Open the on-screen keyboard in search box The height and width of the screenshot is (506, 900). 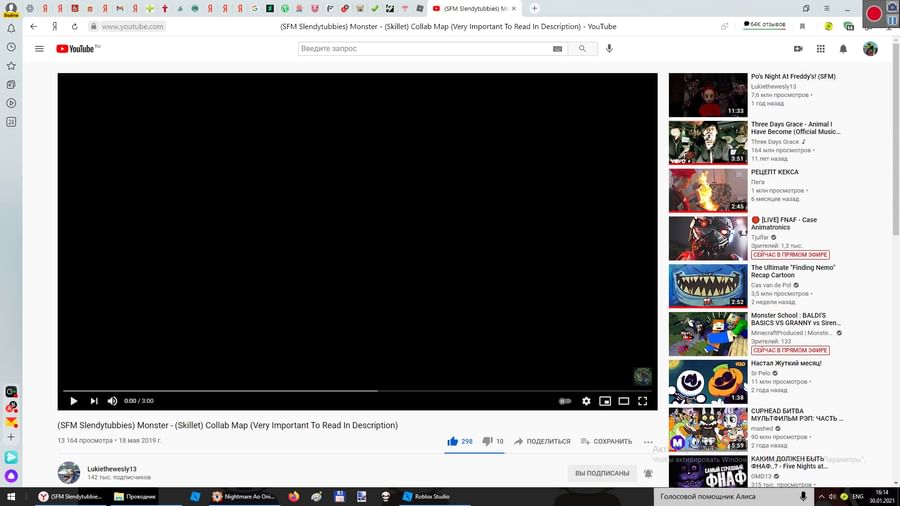pyautogui.click(x=557, y=49)
